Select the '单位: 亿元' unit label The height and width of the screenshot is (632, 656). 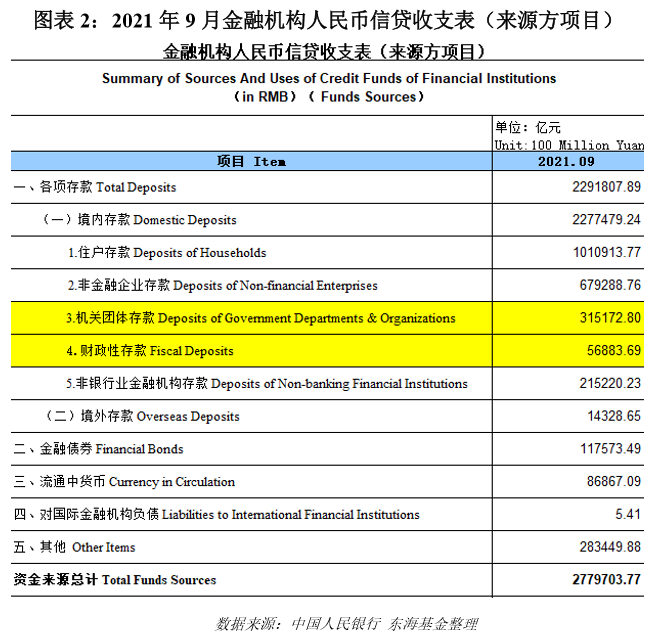coord(528,127)
